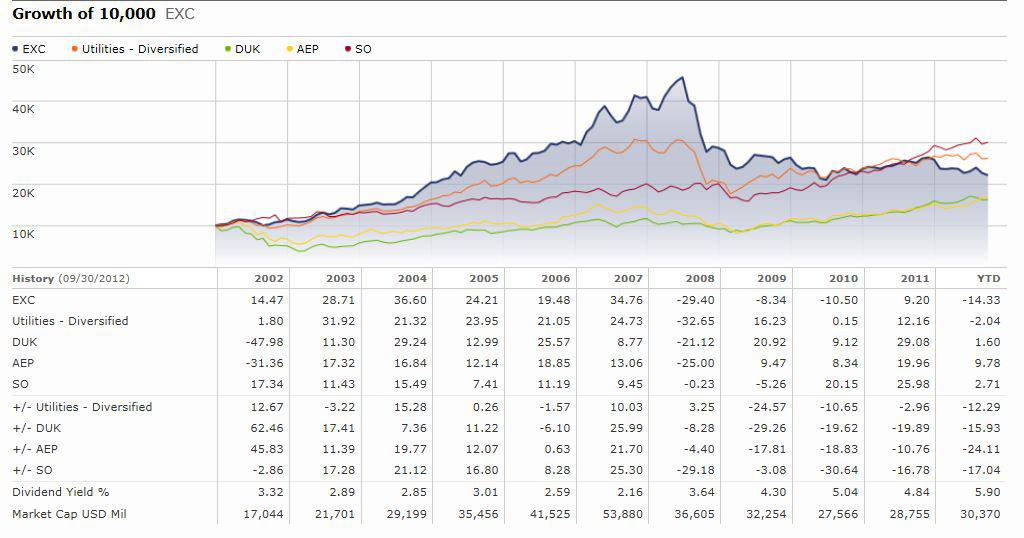Click the AEP row label in table
The image size is (1024, 538).
(23, 363)
